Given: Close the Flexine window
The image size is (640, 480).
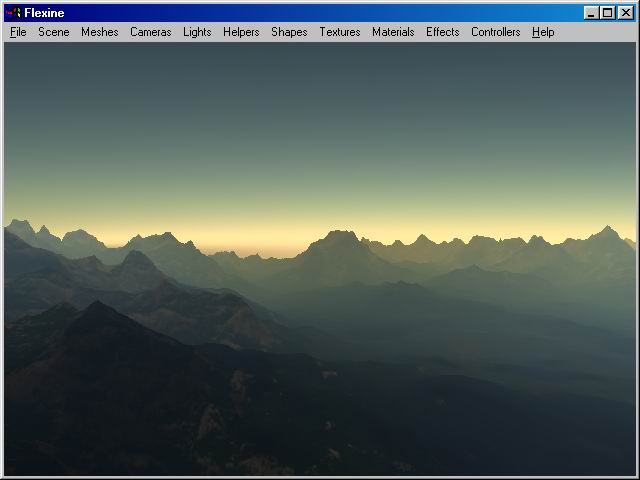Looking at the screenshot, I should point(625,13).
